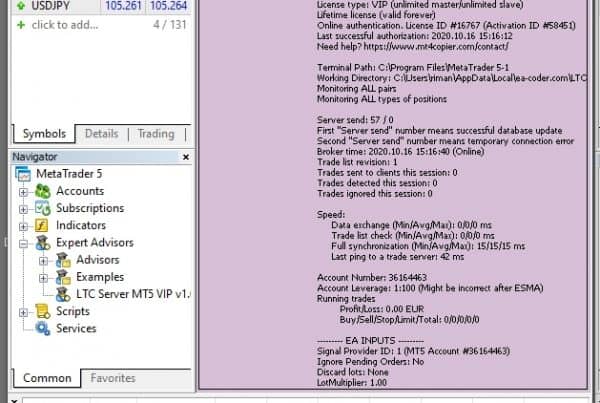
Task: Select MetaTrader 5 root label
Action: pos(69,174)
